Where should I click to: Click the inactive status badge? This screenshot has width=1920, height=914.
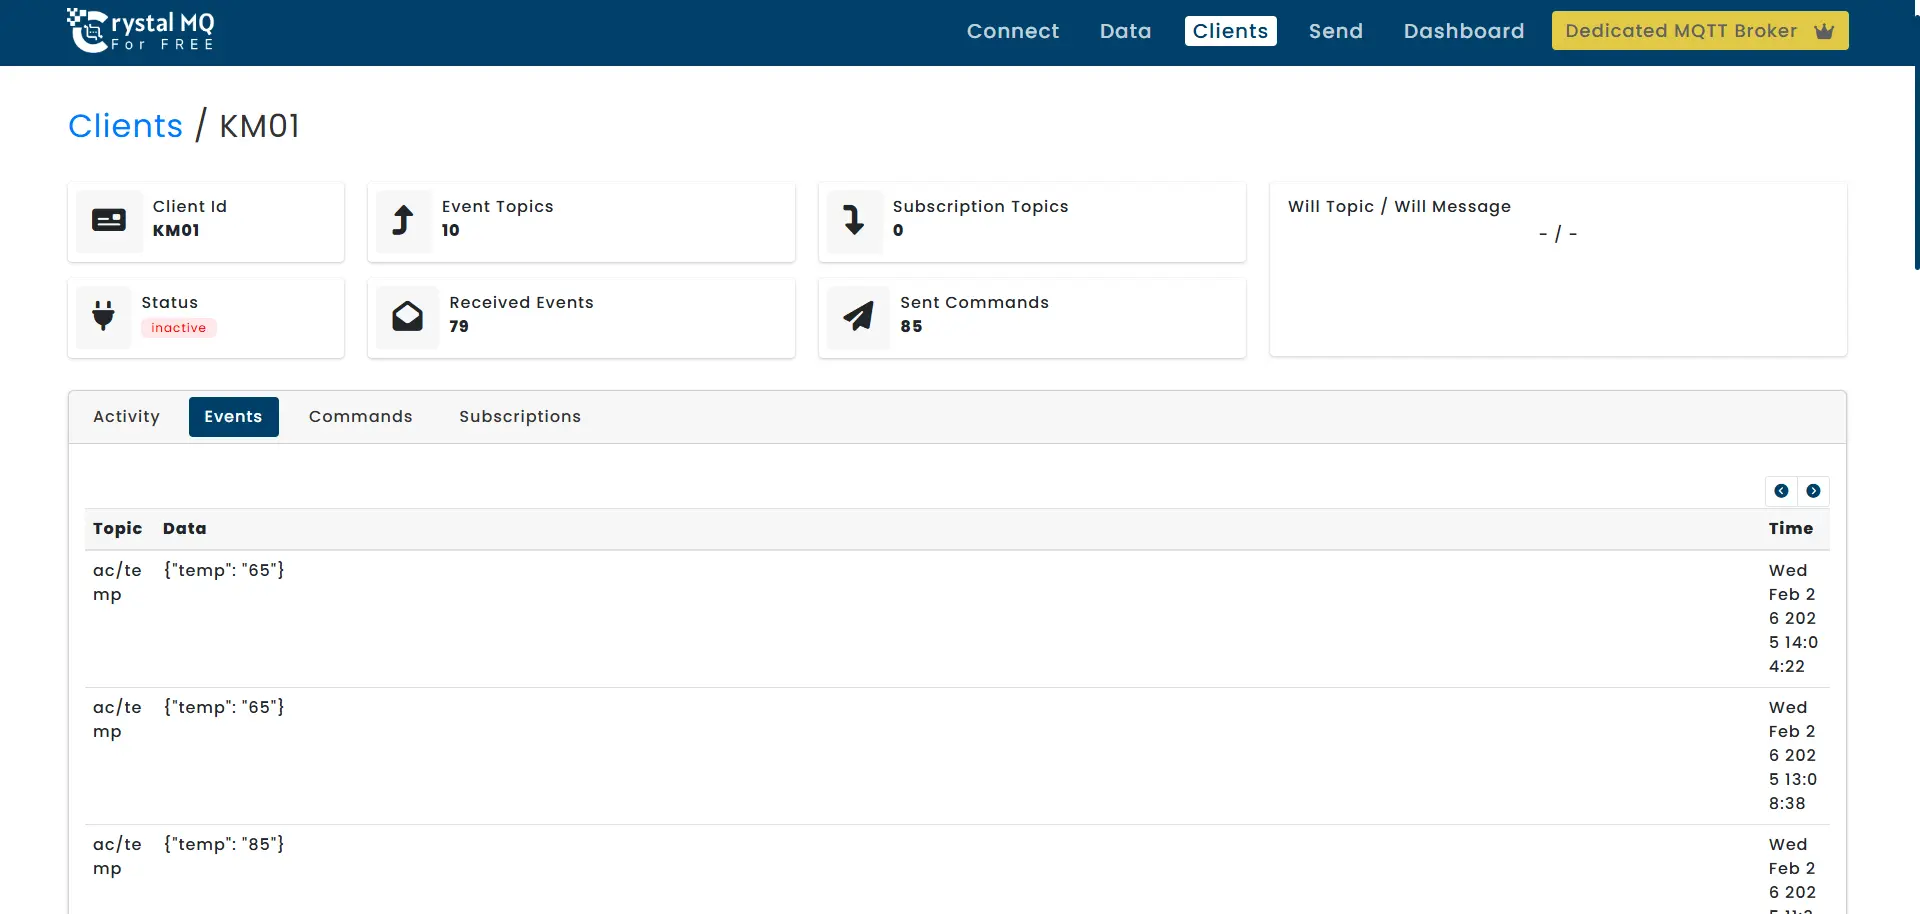[179, 328]
